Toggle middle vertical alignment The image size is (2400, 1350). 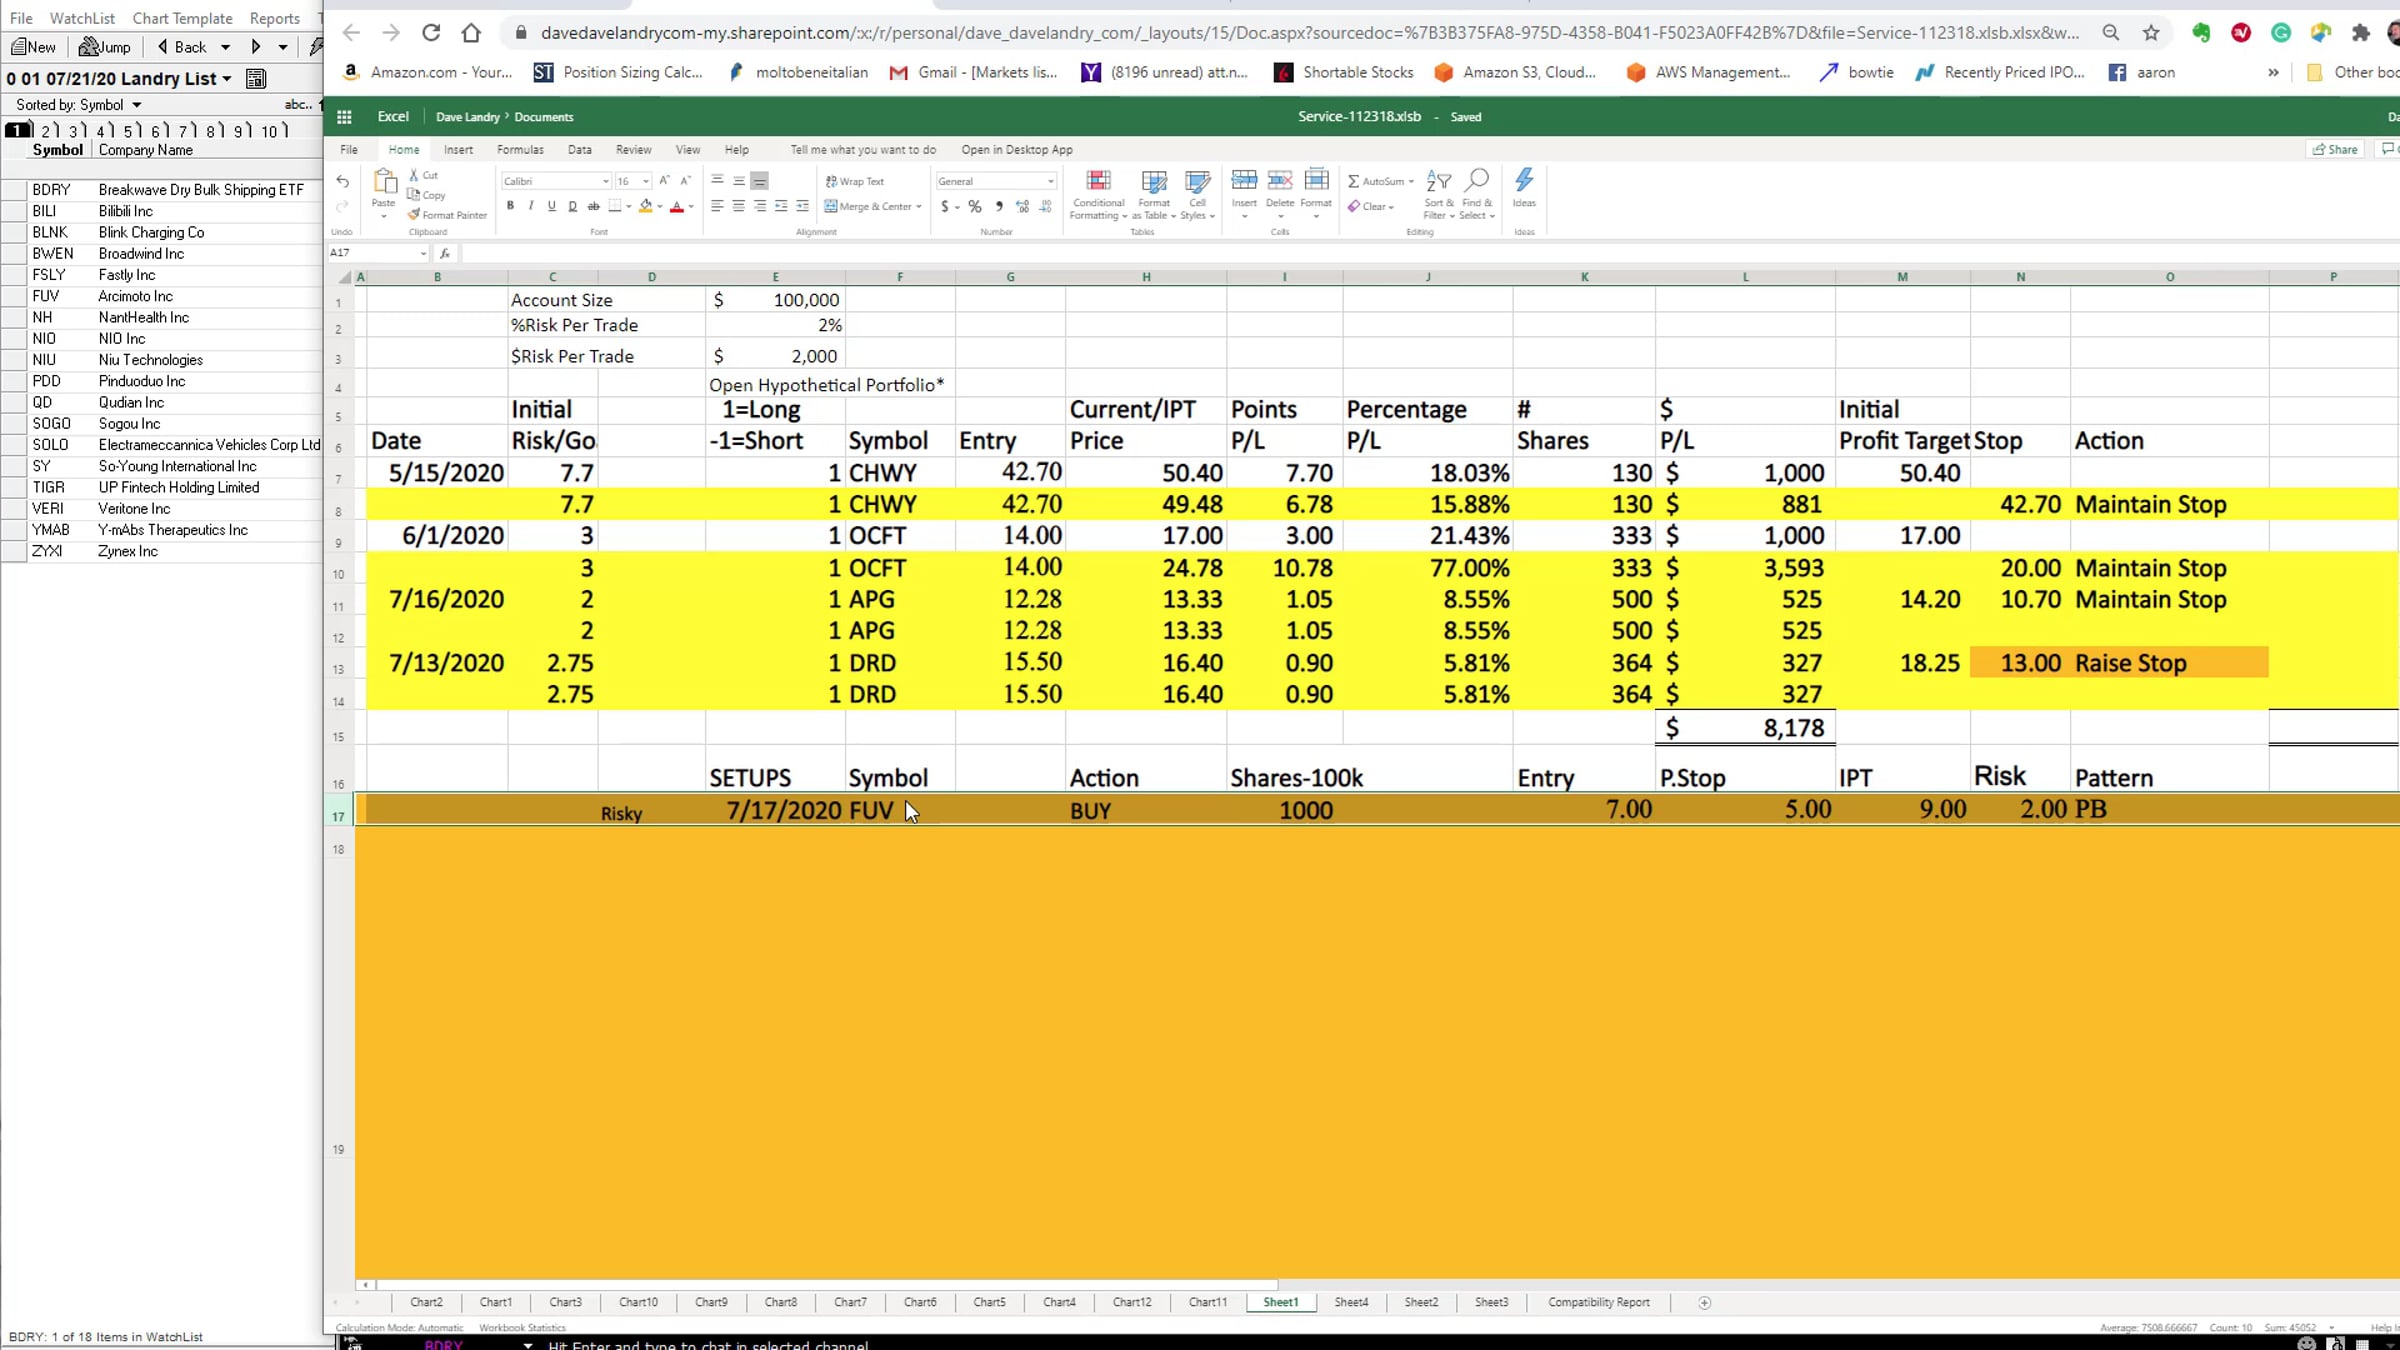(739, 181)
